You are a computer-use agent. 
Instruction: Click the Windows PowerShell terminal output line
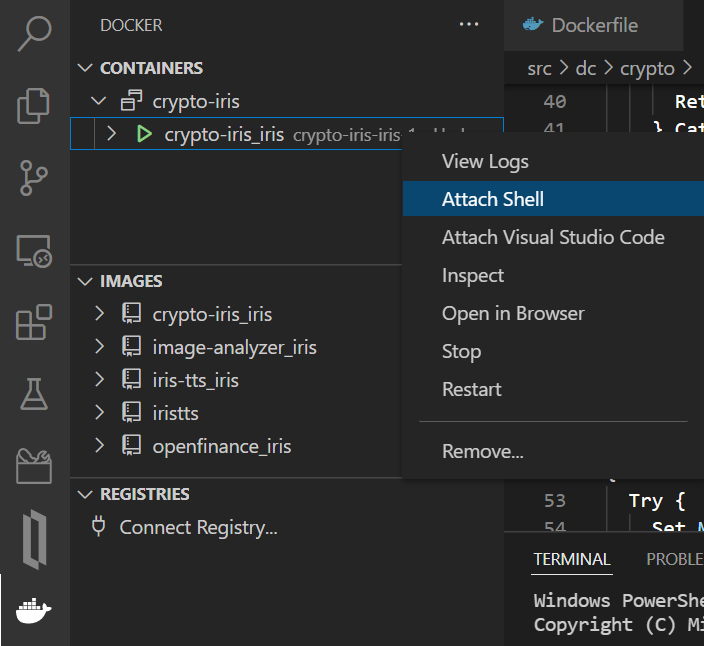point(619,601)
